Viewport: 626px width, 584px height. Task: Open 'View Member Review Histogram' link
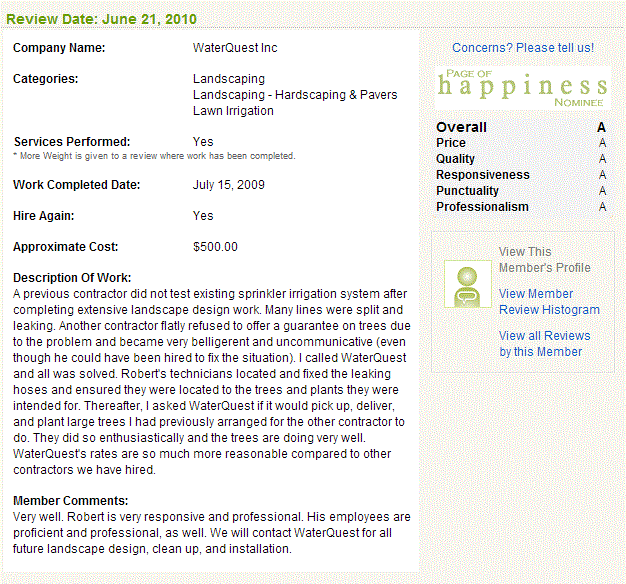[x=549, y=302]
